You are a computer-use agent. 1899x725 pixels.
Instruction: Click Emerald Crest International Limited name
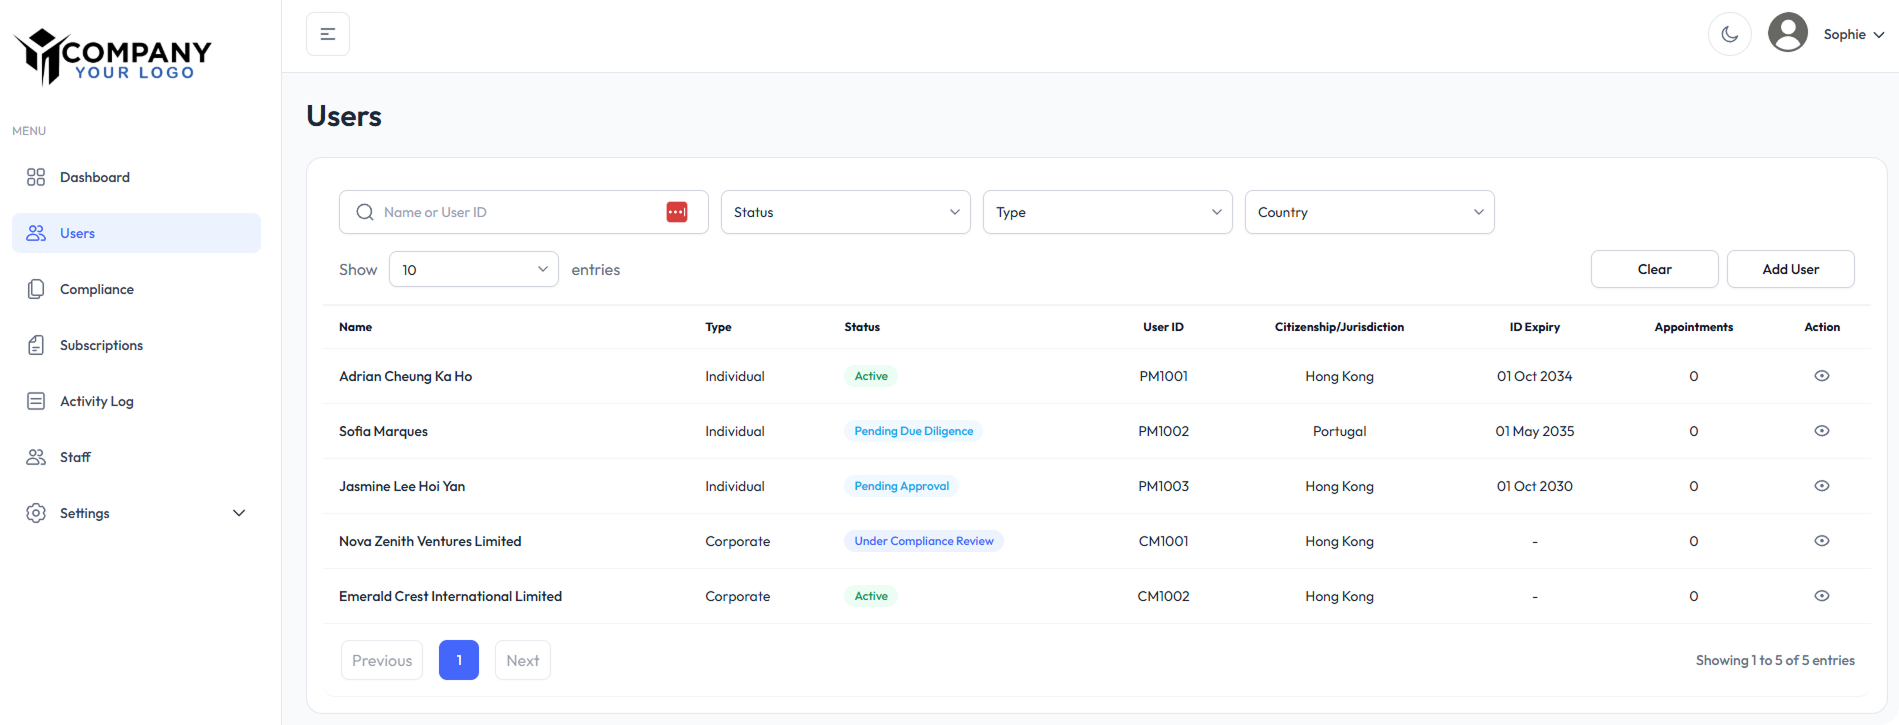(x=451, y=596)
